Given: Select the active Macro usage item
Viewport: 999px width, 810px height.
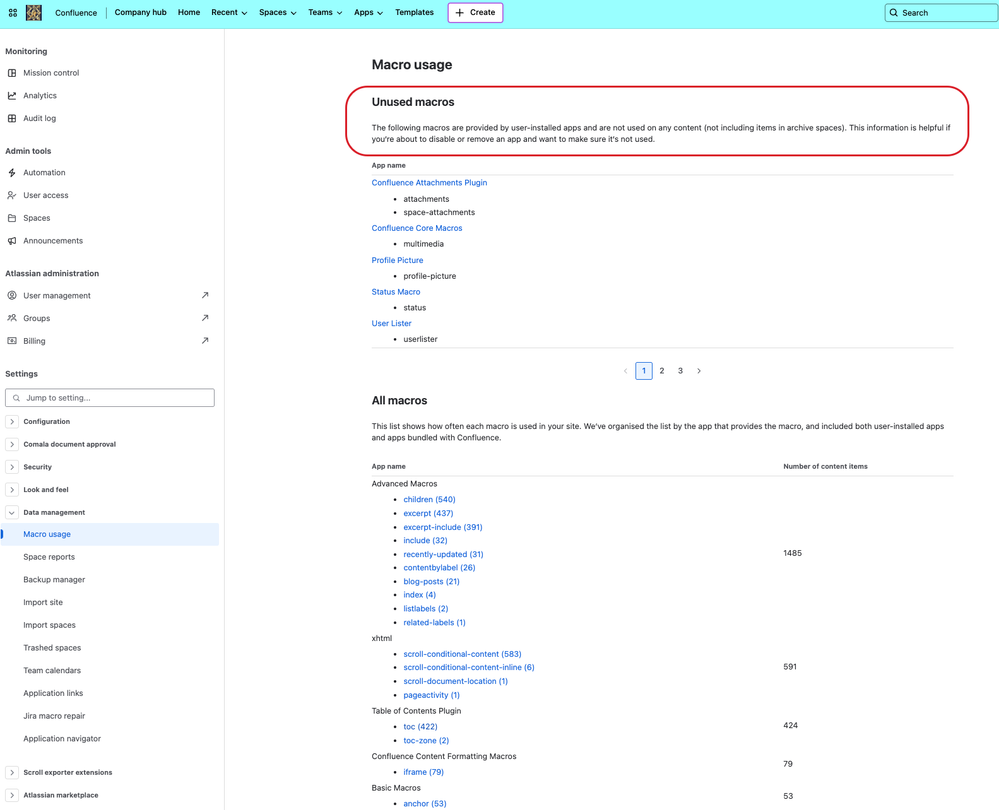Looking at the screenshot, I should (x=110, y=534).
